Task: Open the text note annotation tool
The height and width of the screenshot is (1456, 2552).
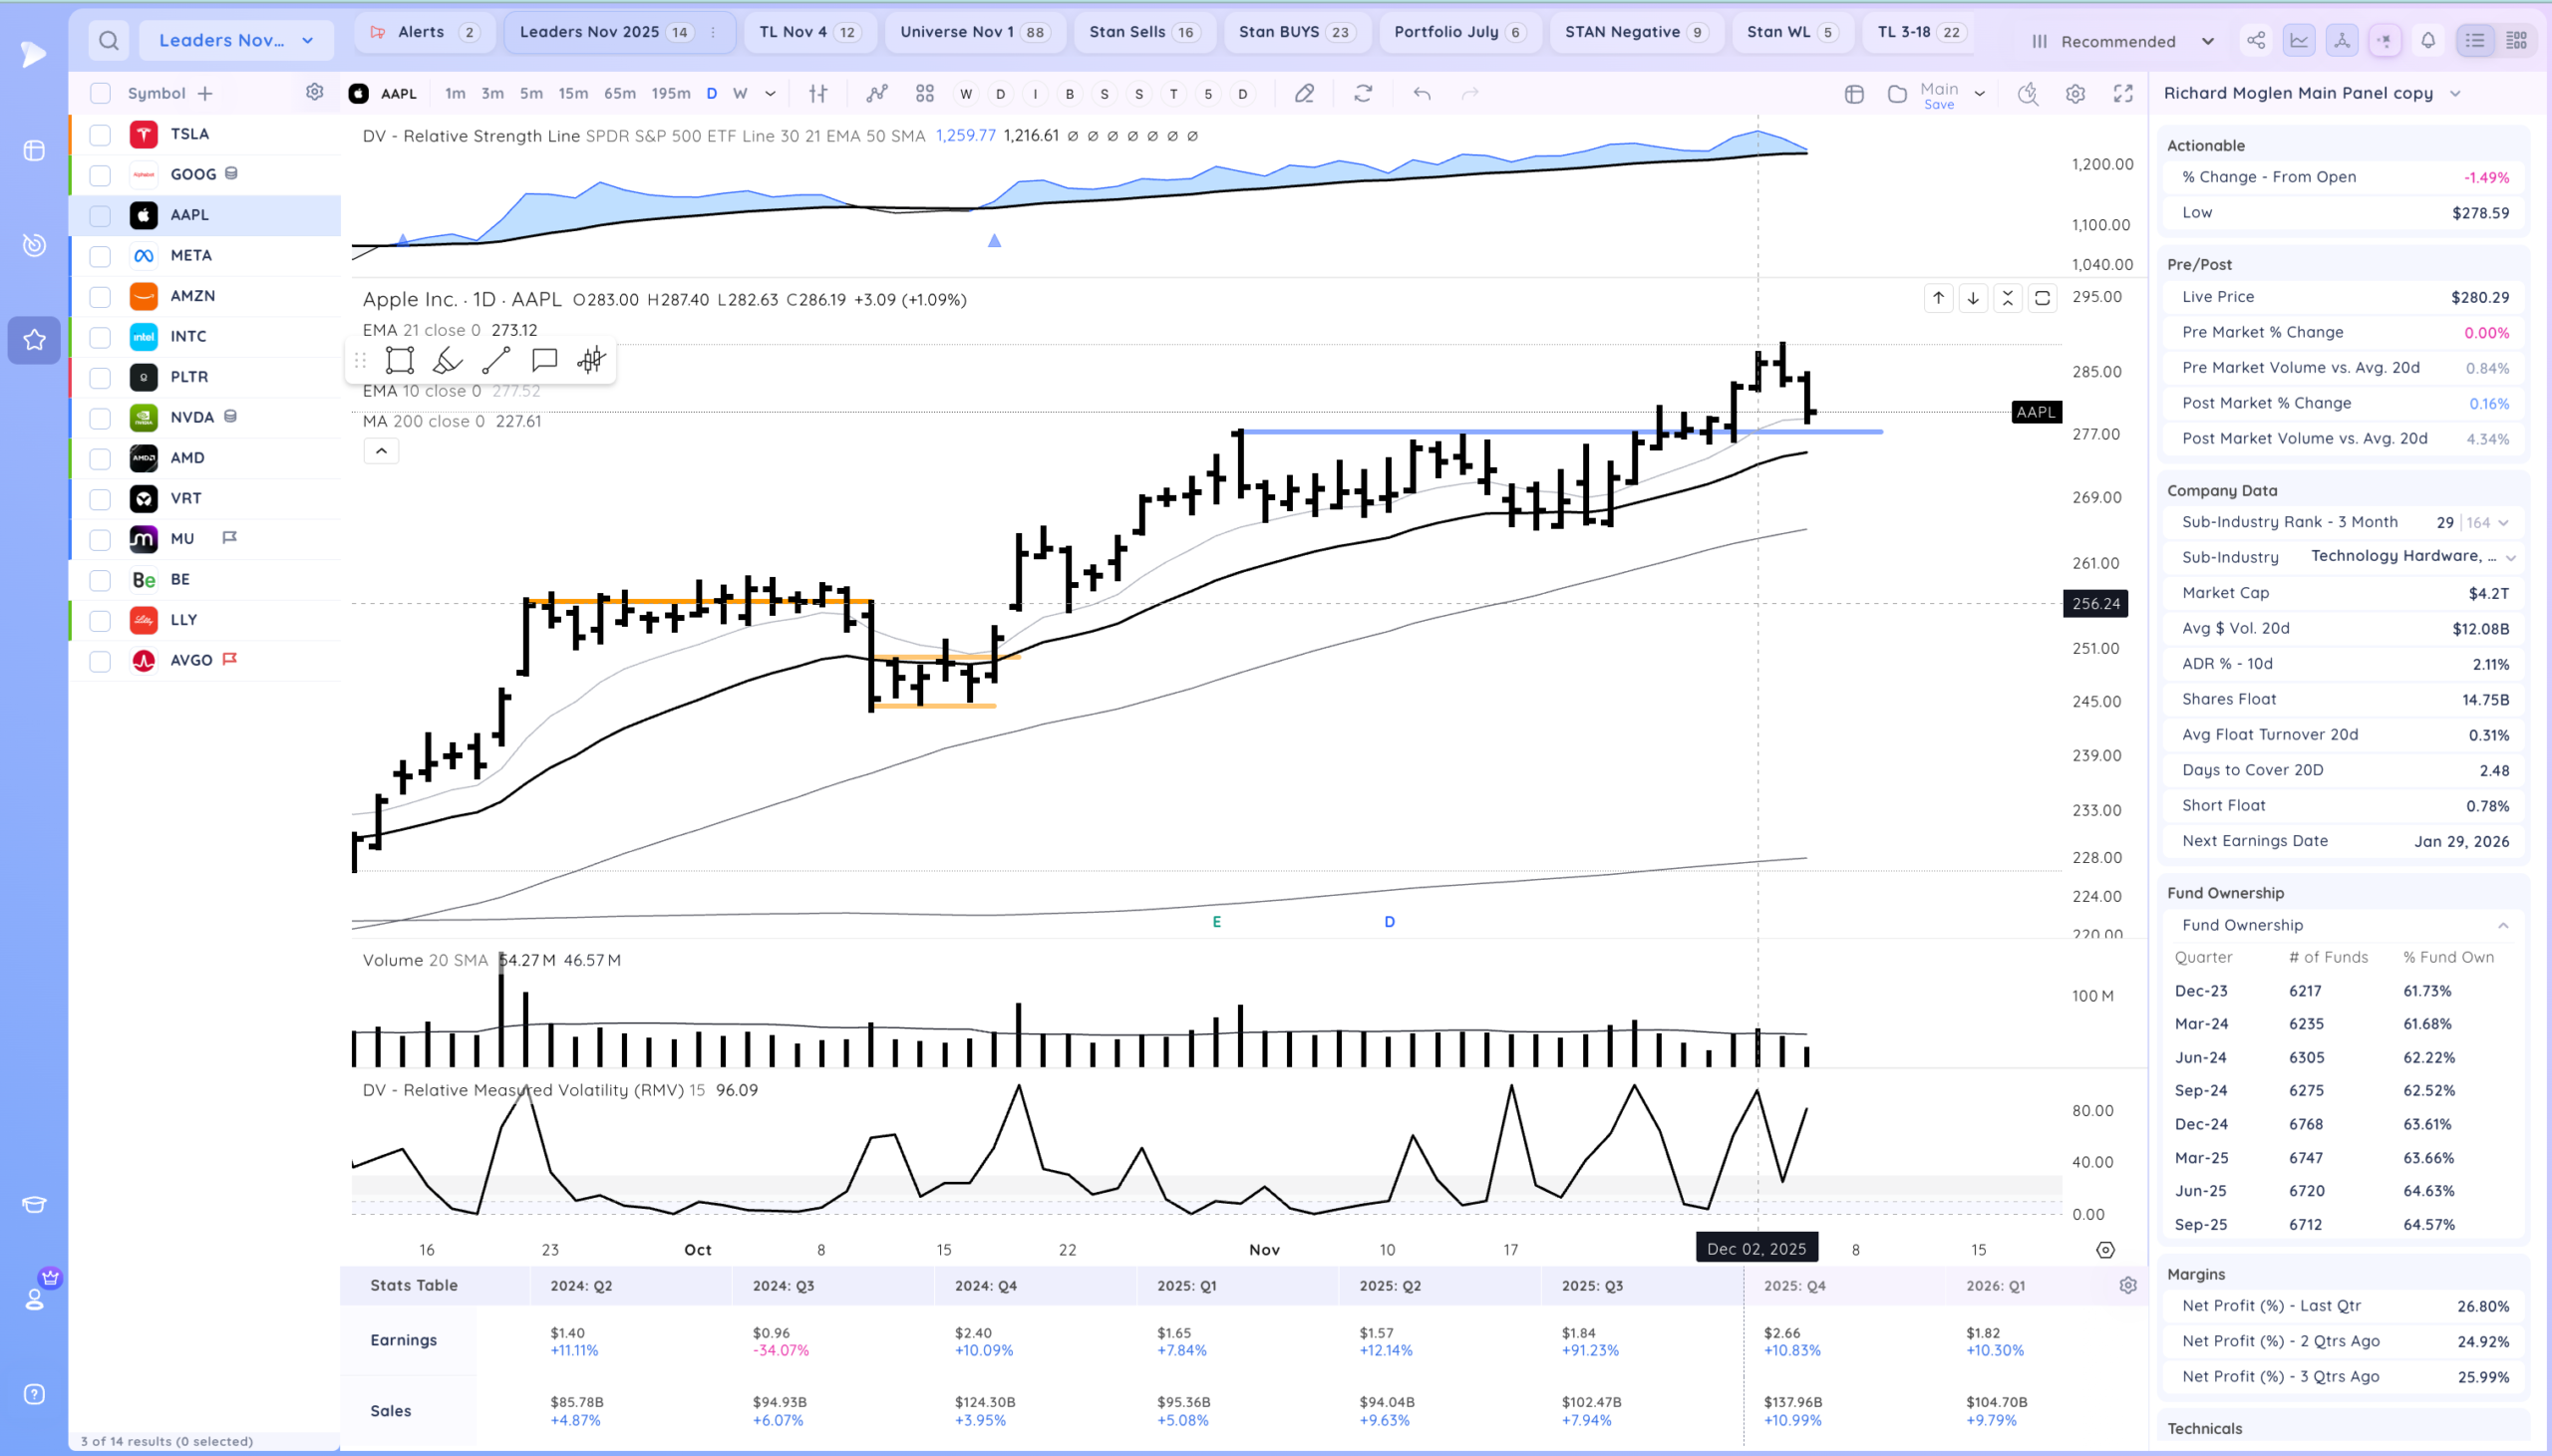Action: [544, 360]
